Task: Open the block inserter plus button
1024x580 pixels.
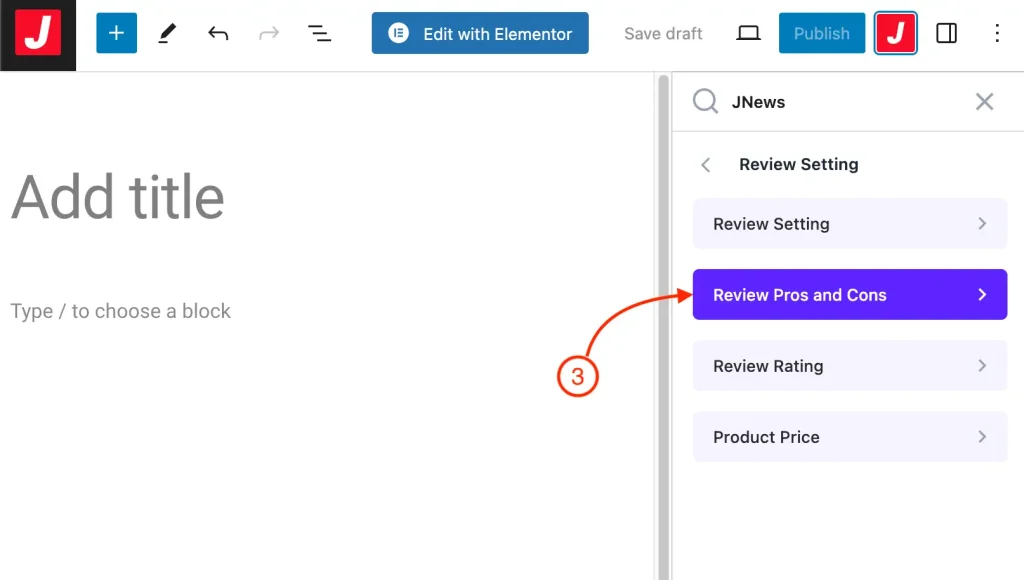Action: [116, 34]
